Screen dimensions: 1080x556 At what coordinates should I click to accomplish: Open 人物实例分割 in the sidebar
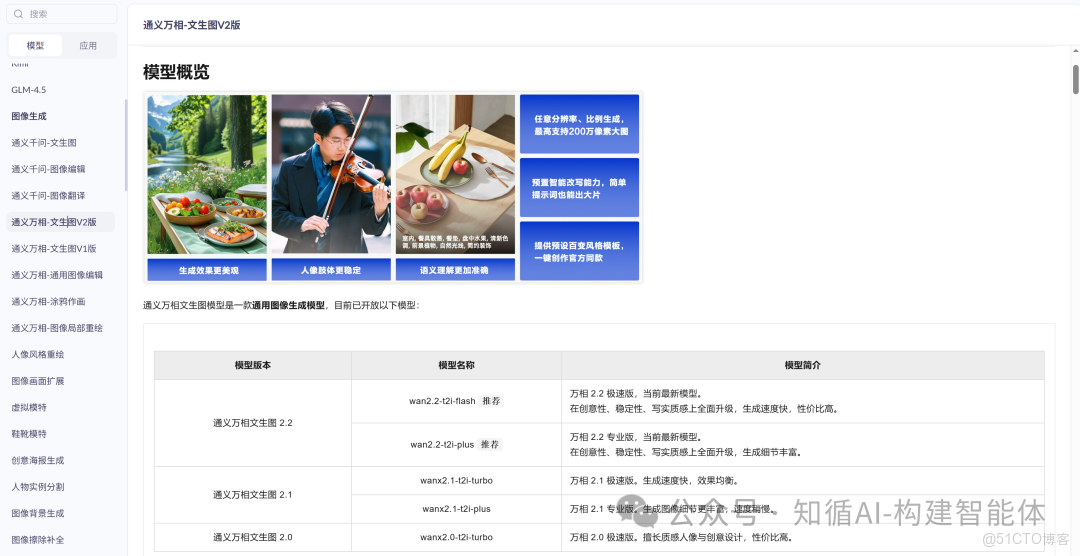38,486
